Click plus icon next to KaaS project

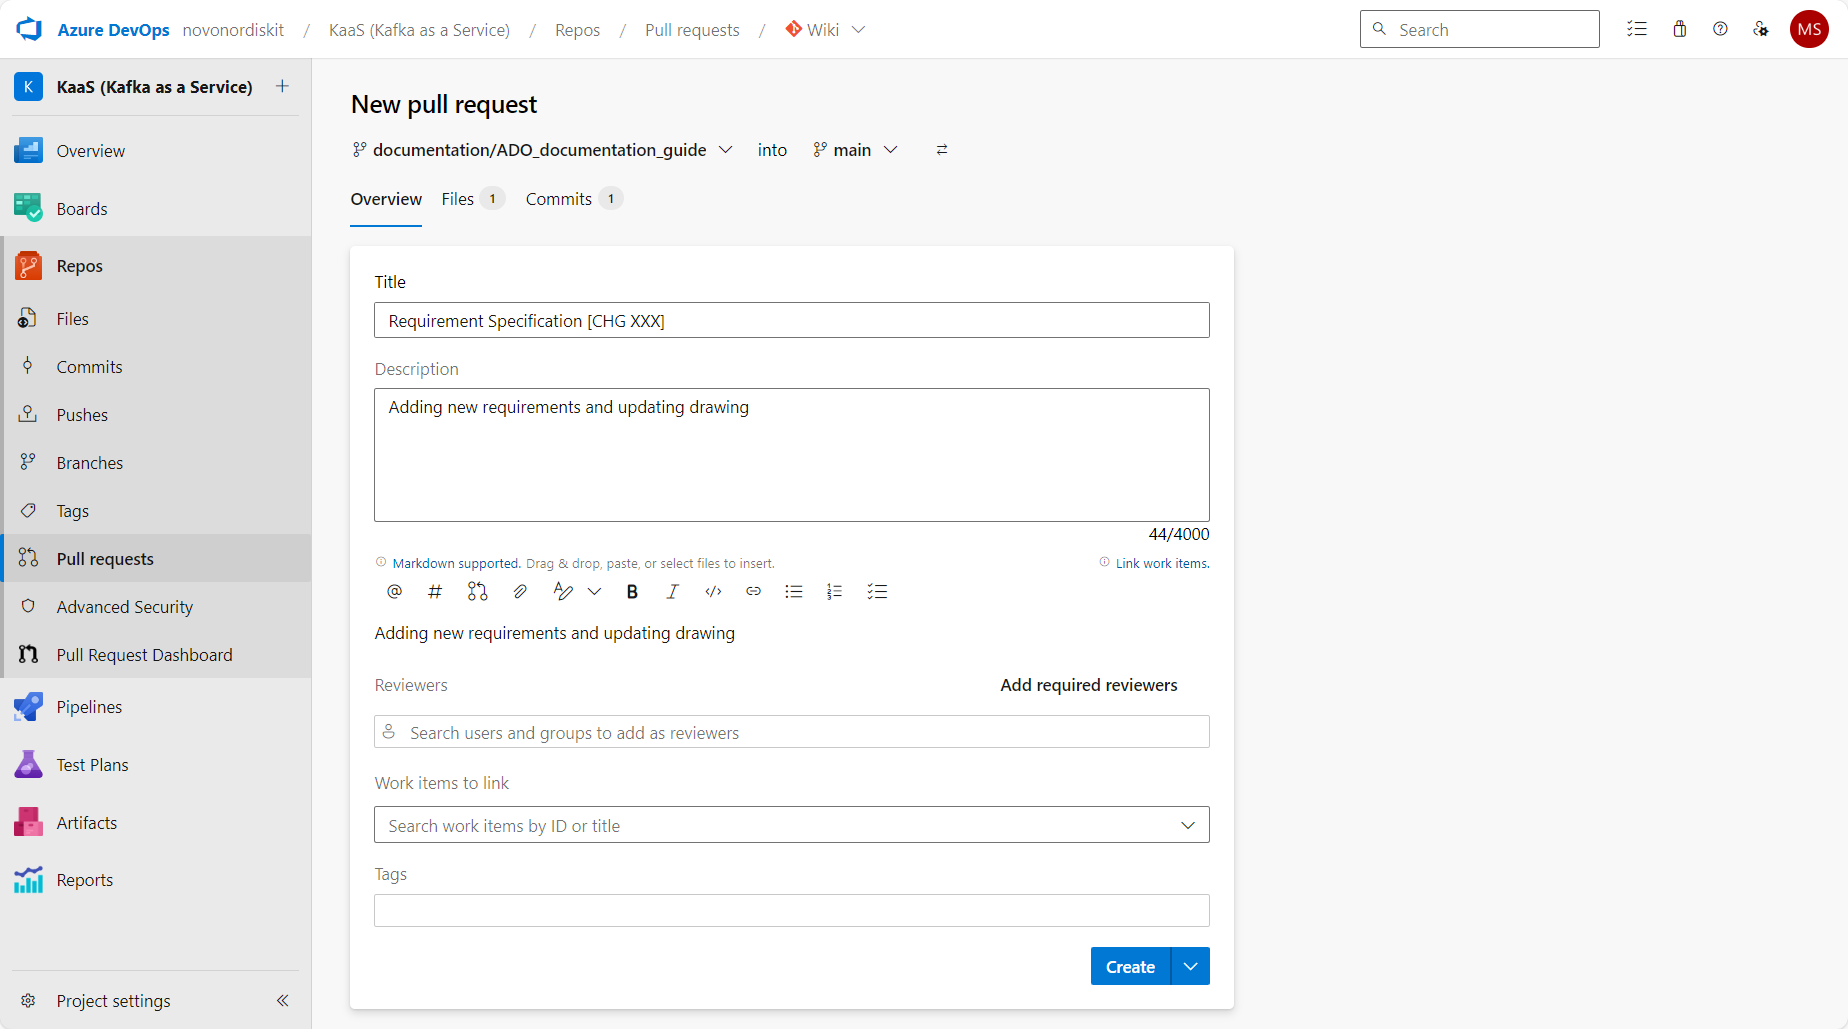283,86
